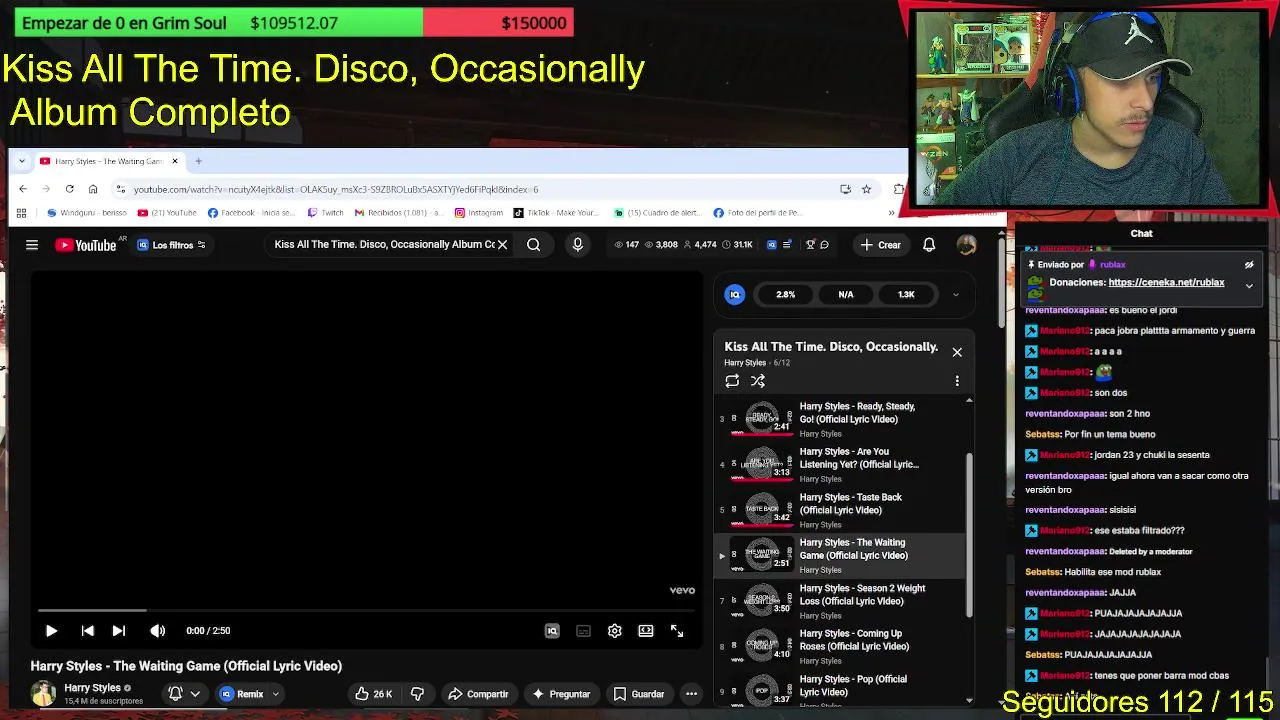Skip to the next video
This screenshot has width=1280, height=720.
coord(119,631)
